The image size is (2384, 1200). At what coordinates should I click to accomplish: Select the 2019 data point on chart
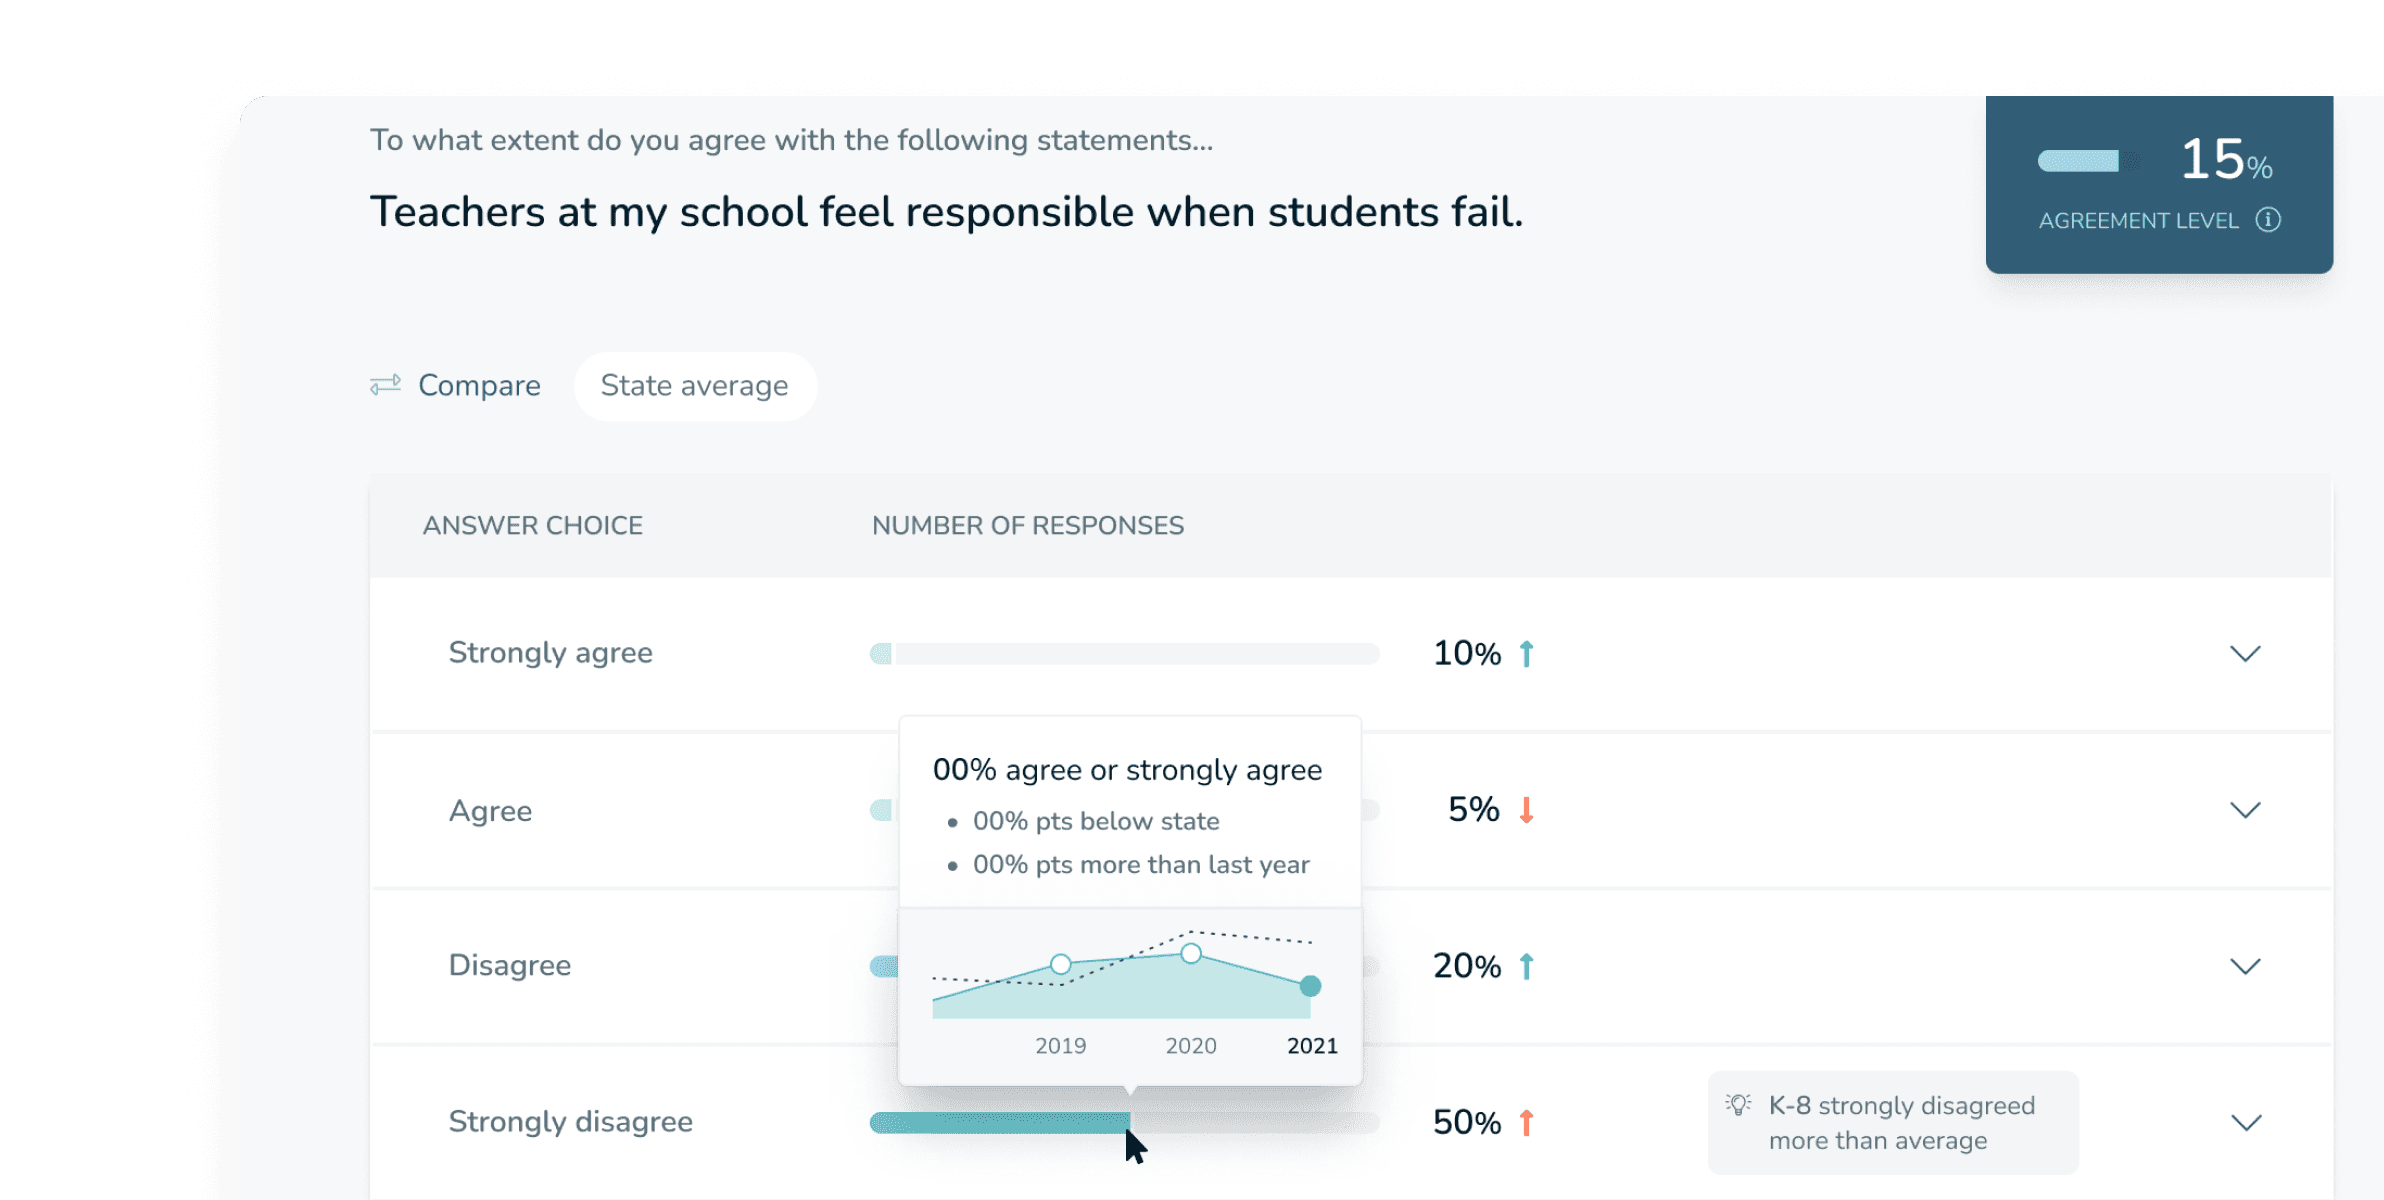1061,964
